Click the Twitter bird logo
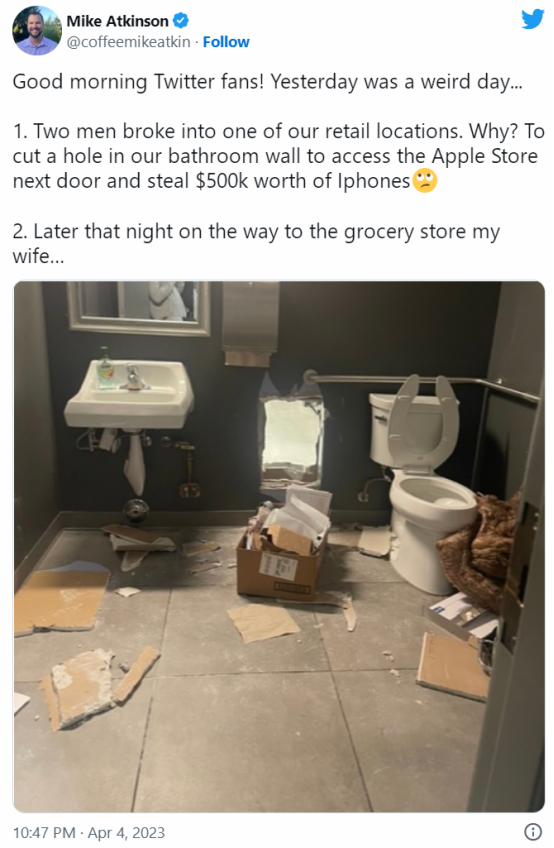This screenshot has width=554, height=848. coord(532,19)
